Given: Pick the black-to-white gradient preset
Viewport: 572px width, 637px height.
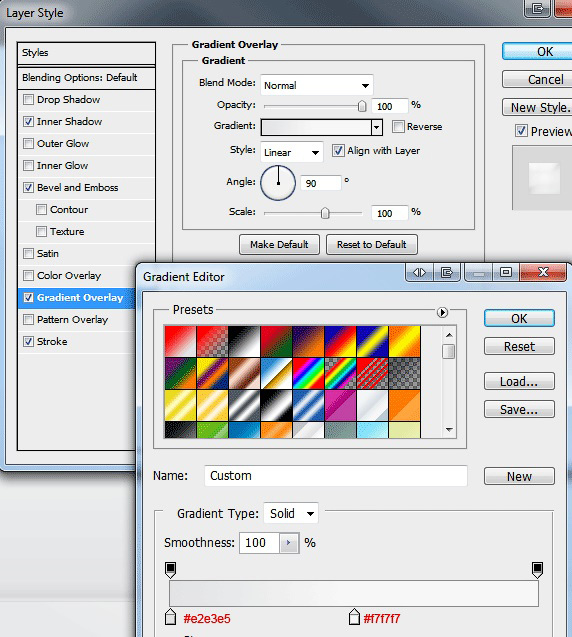Looking at the screenshot, I should click(244, 341).
